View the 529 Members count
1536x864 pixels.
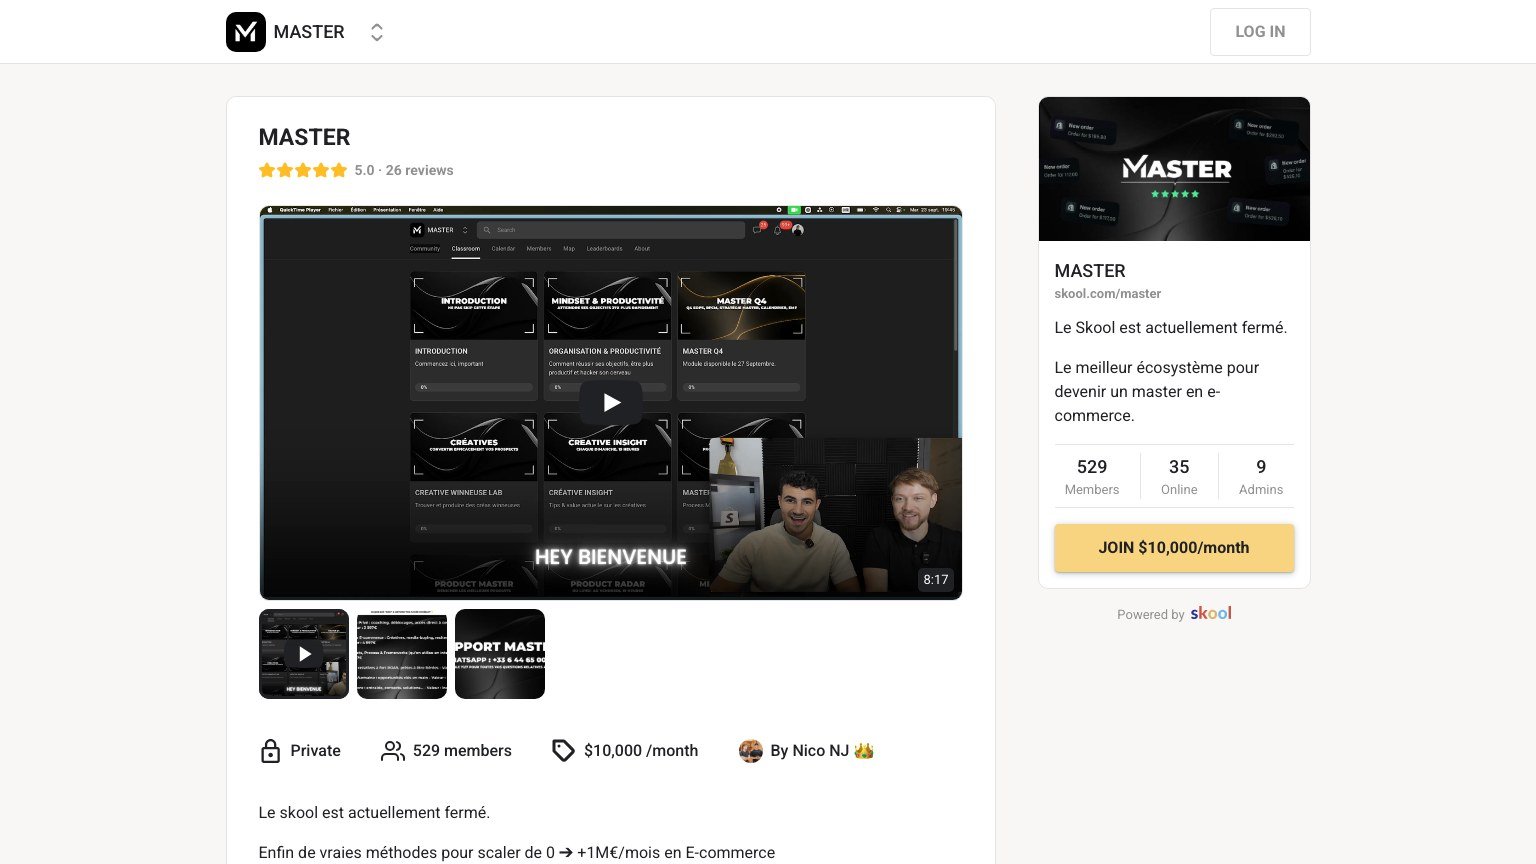[x=1092, y=476]
